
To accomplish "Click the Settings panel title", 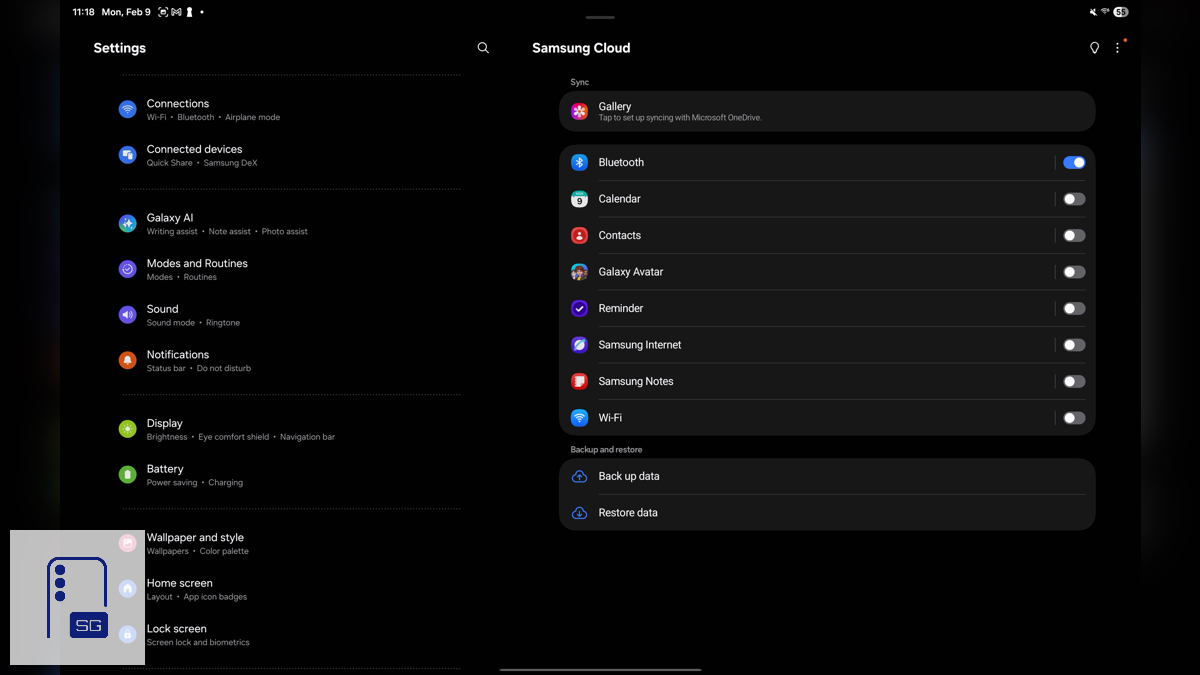I will tap(120, 48).
